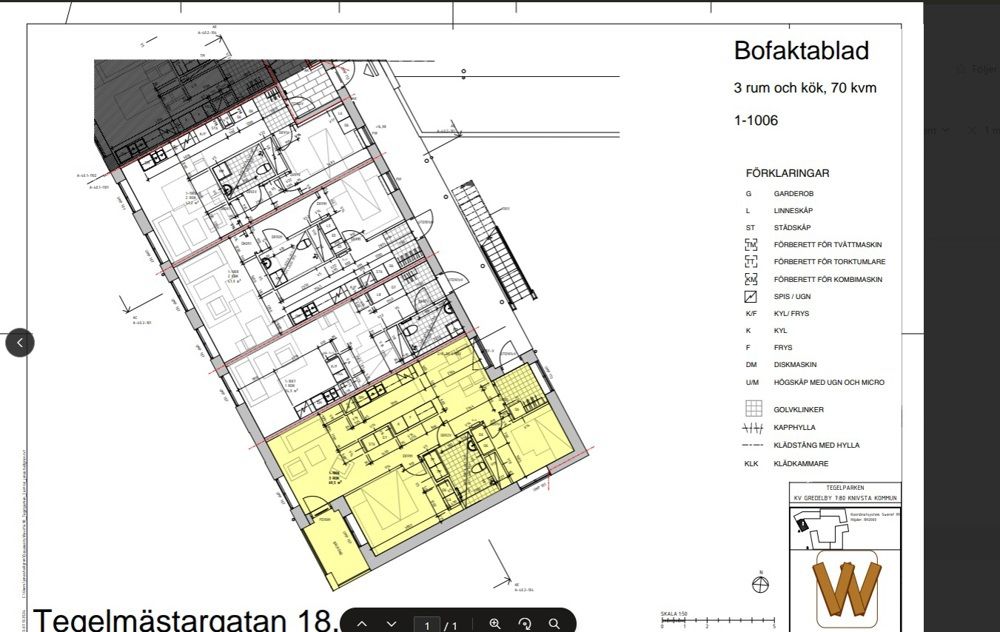The image size is (1000, 632).
Task: Zoom in with the plus magnifier icon
Action: tap(495, 624)
